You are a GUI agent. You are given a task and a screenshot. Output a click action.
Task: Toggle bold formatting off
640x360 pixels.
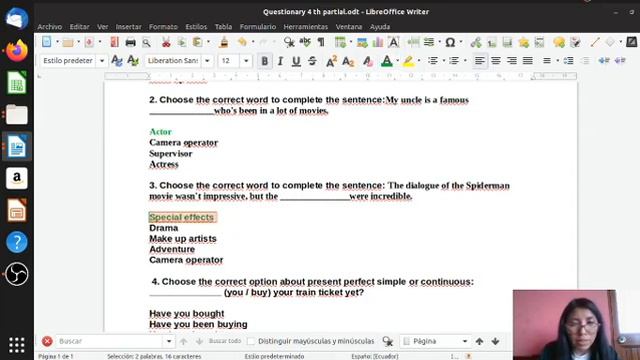(264, 61)
